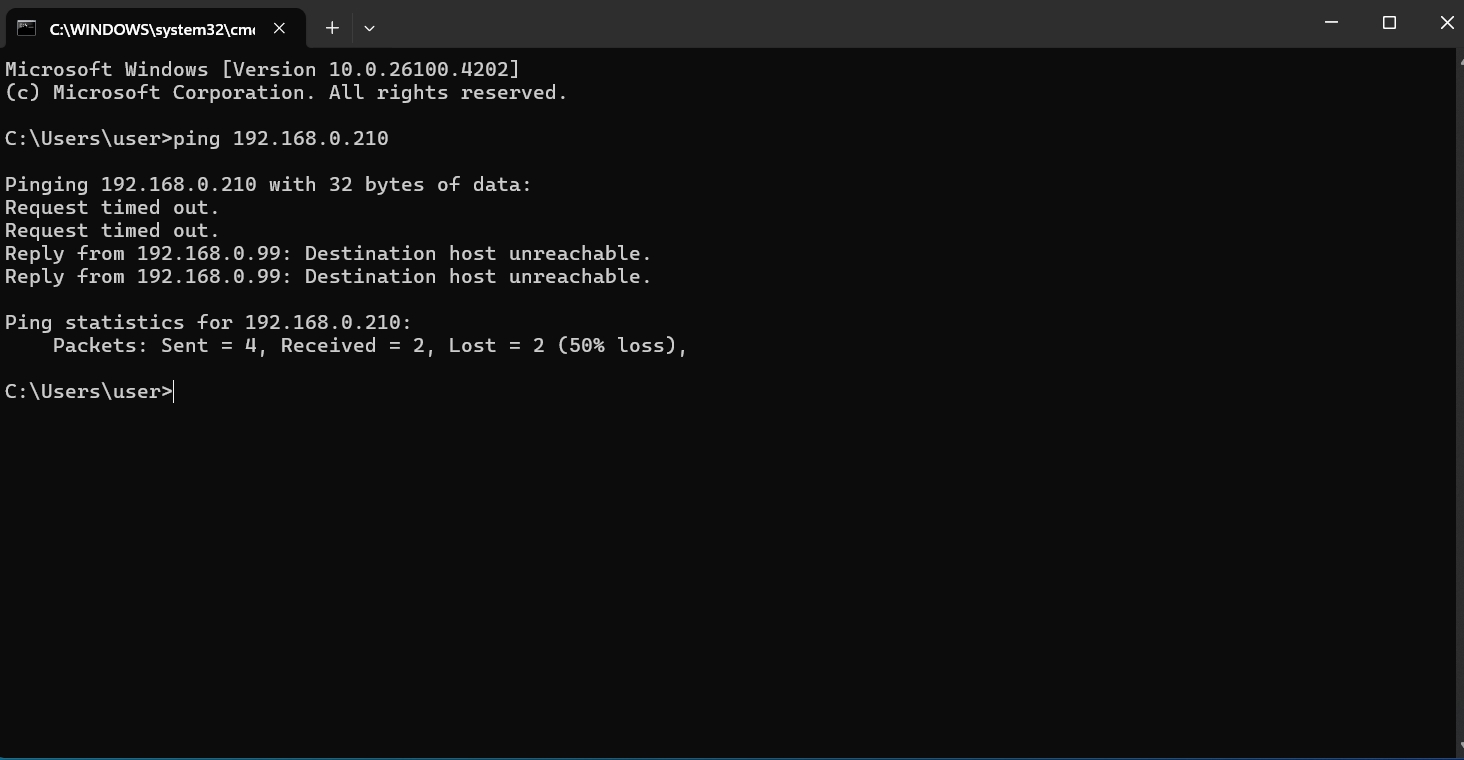This screenshot has width=1464, height=760.
Task: Close the terminal window
Action: (x=1446, y=23)
